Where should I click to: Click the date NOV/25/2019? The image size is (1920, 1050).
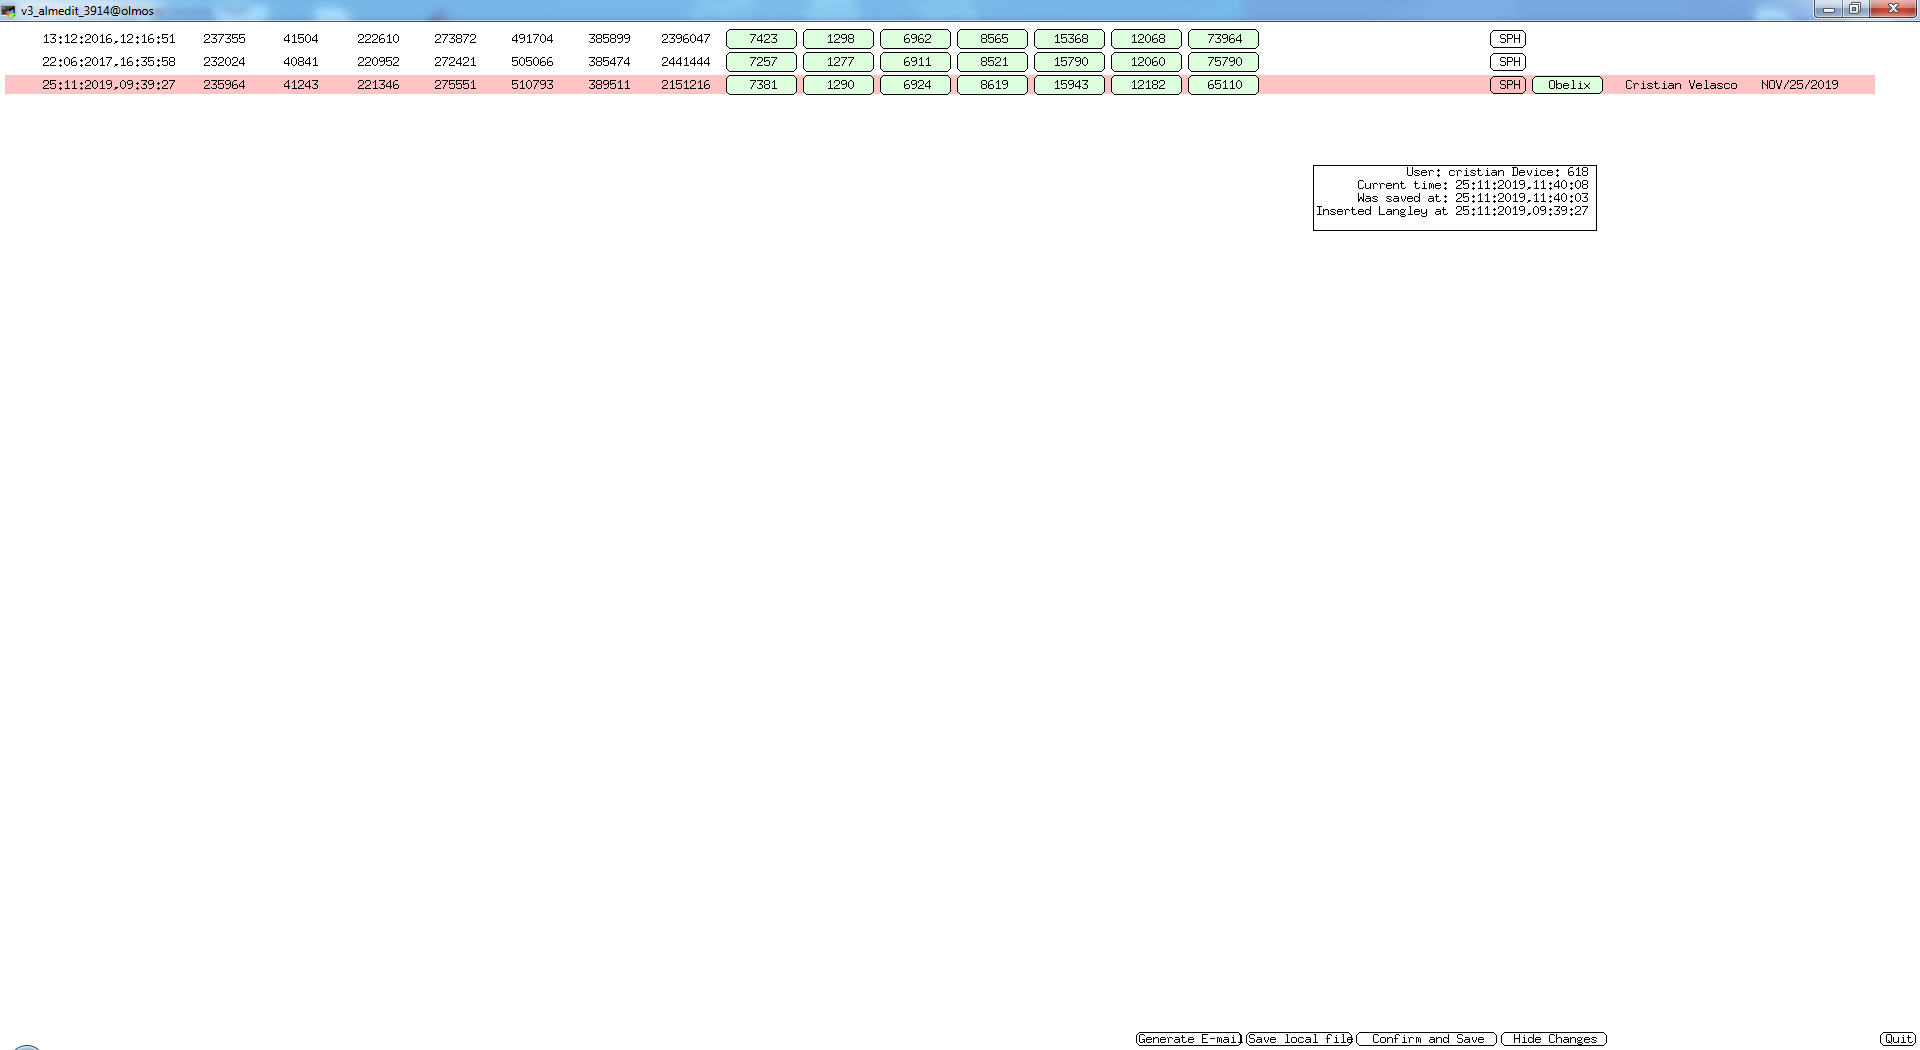(x=1799, y=85)
